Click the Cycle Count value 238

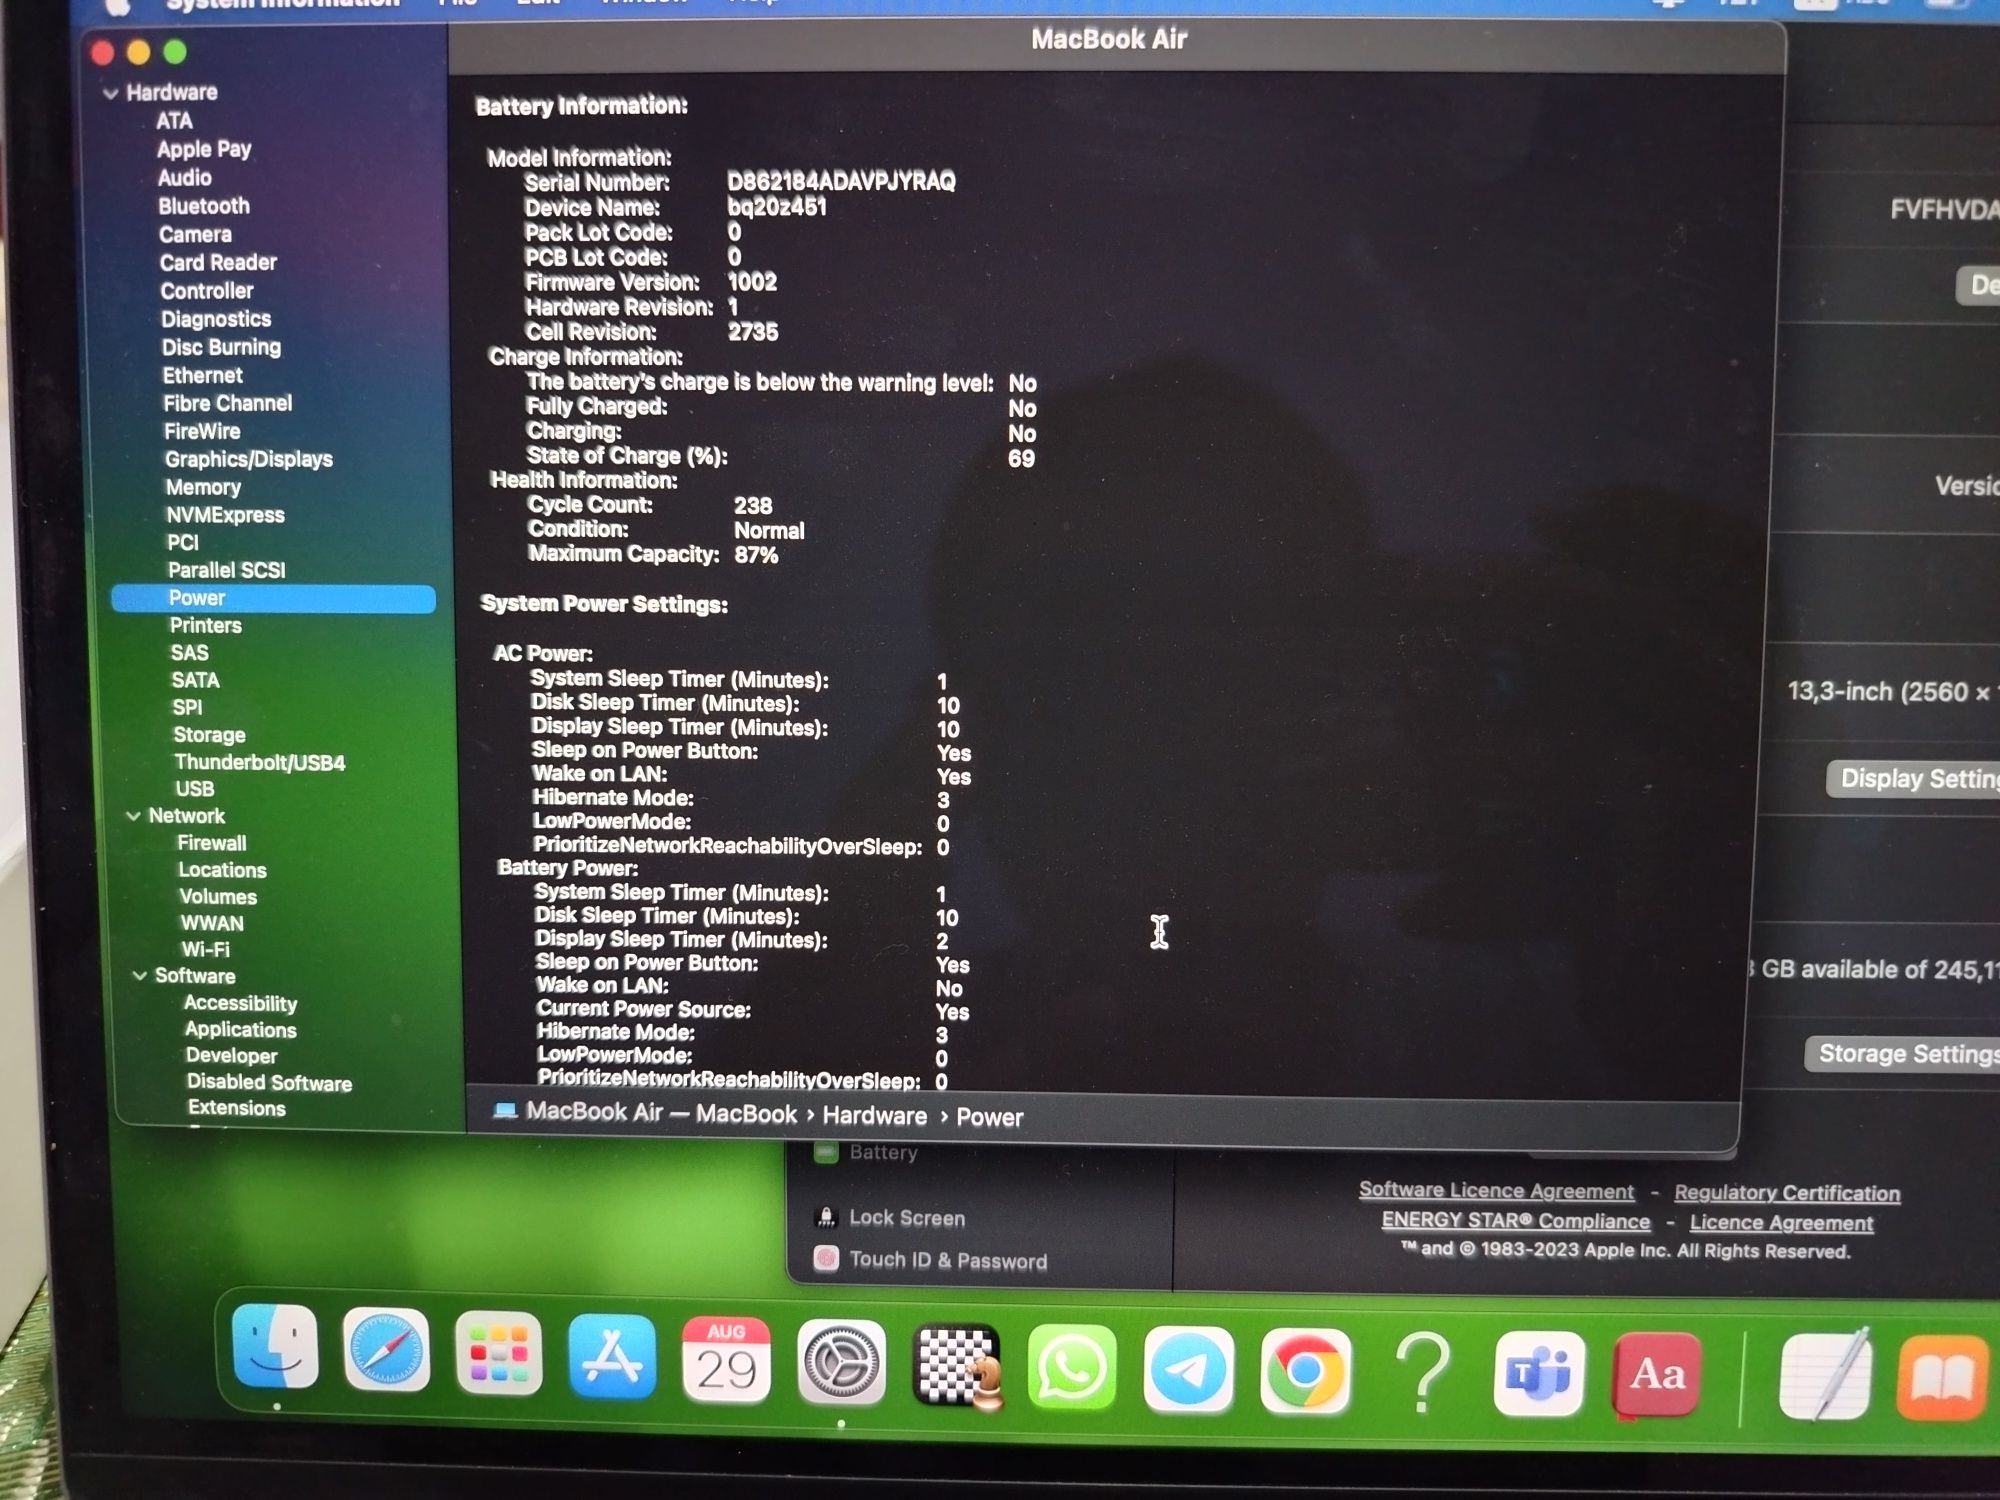click(x=753, y=505)
